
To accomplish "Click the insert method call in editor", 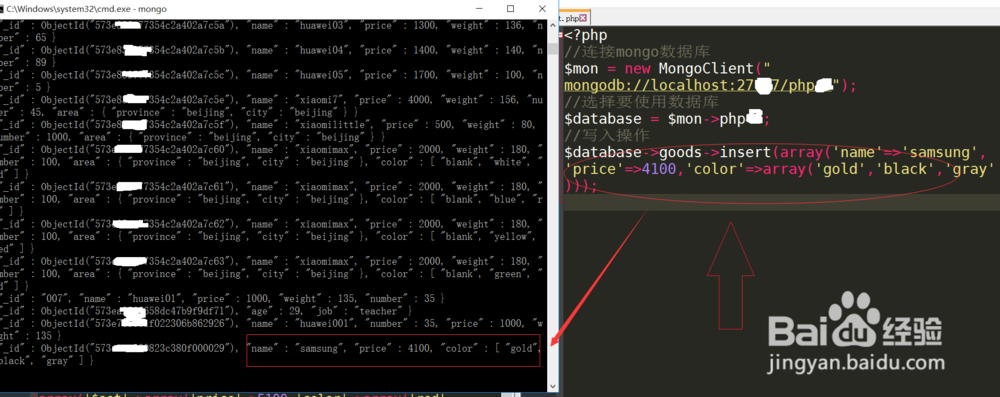I will (745, 152).
